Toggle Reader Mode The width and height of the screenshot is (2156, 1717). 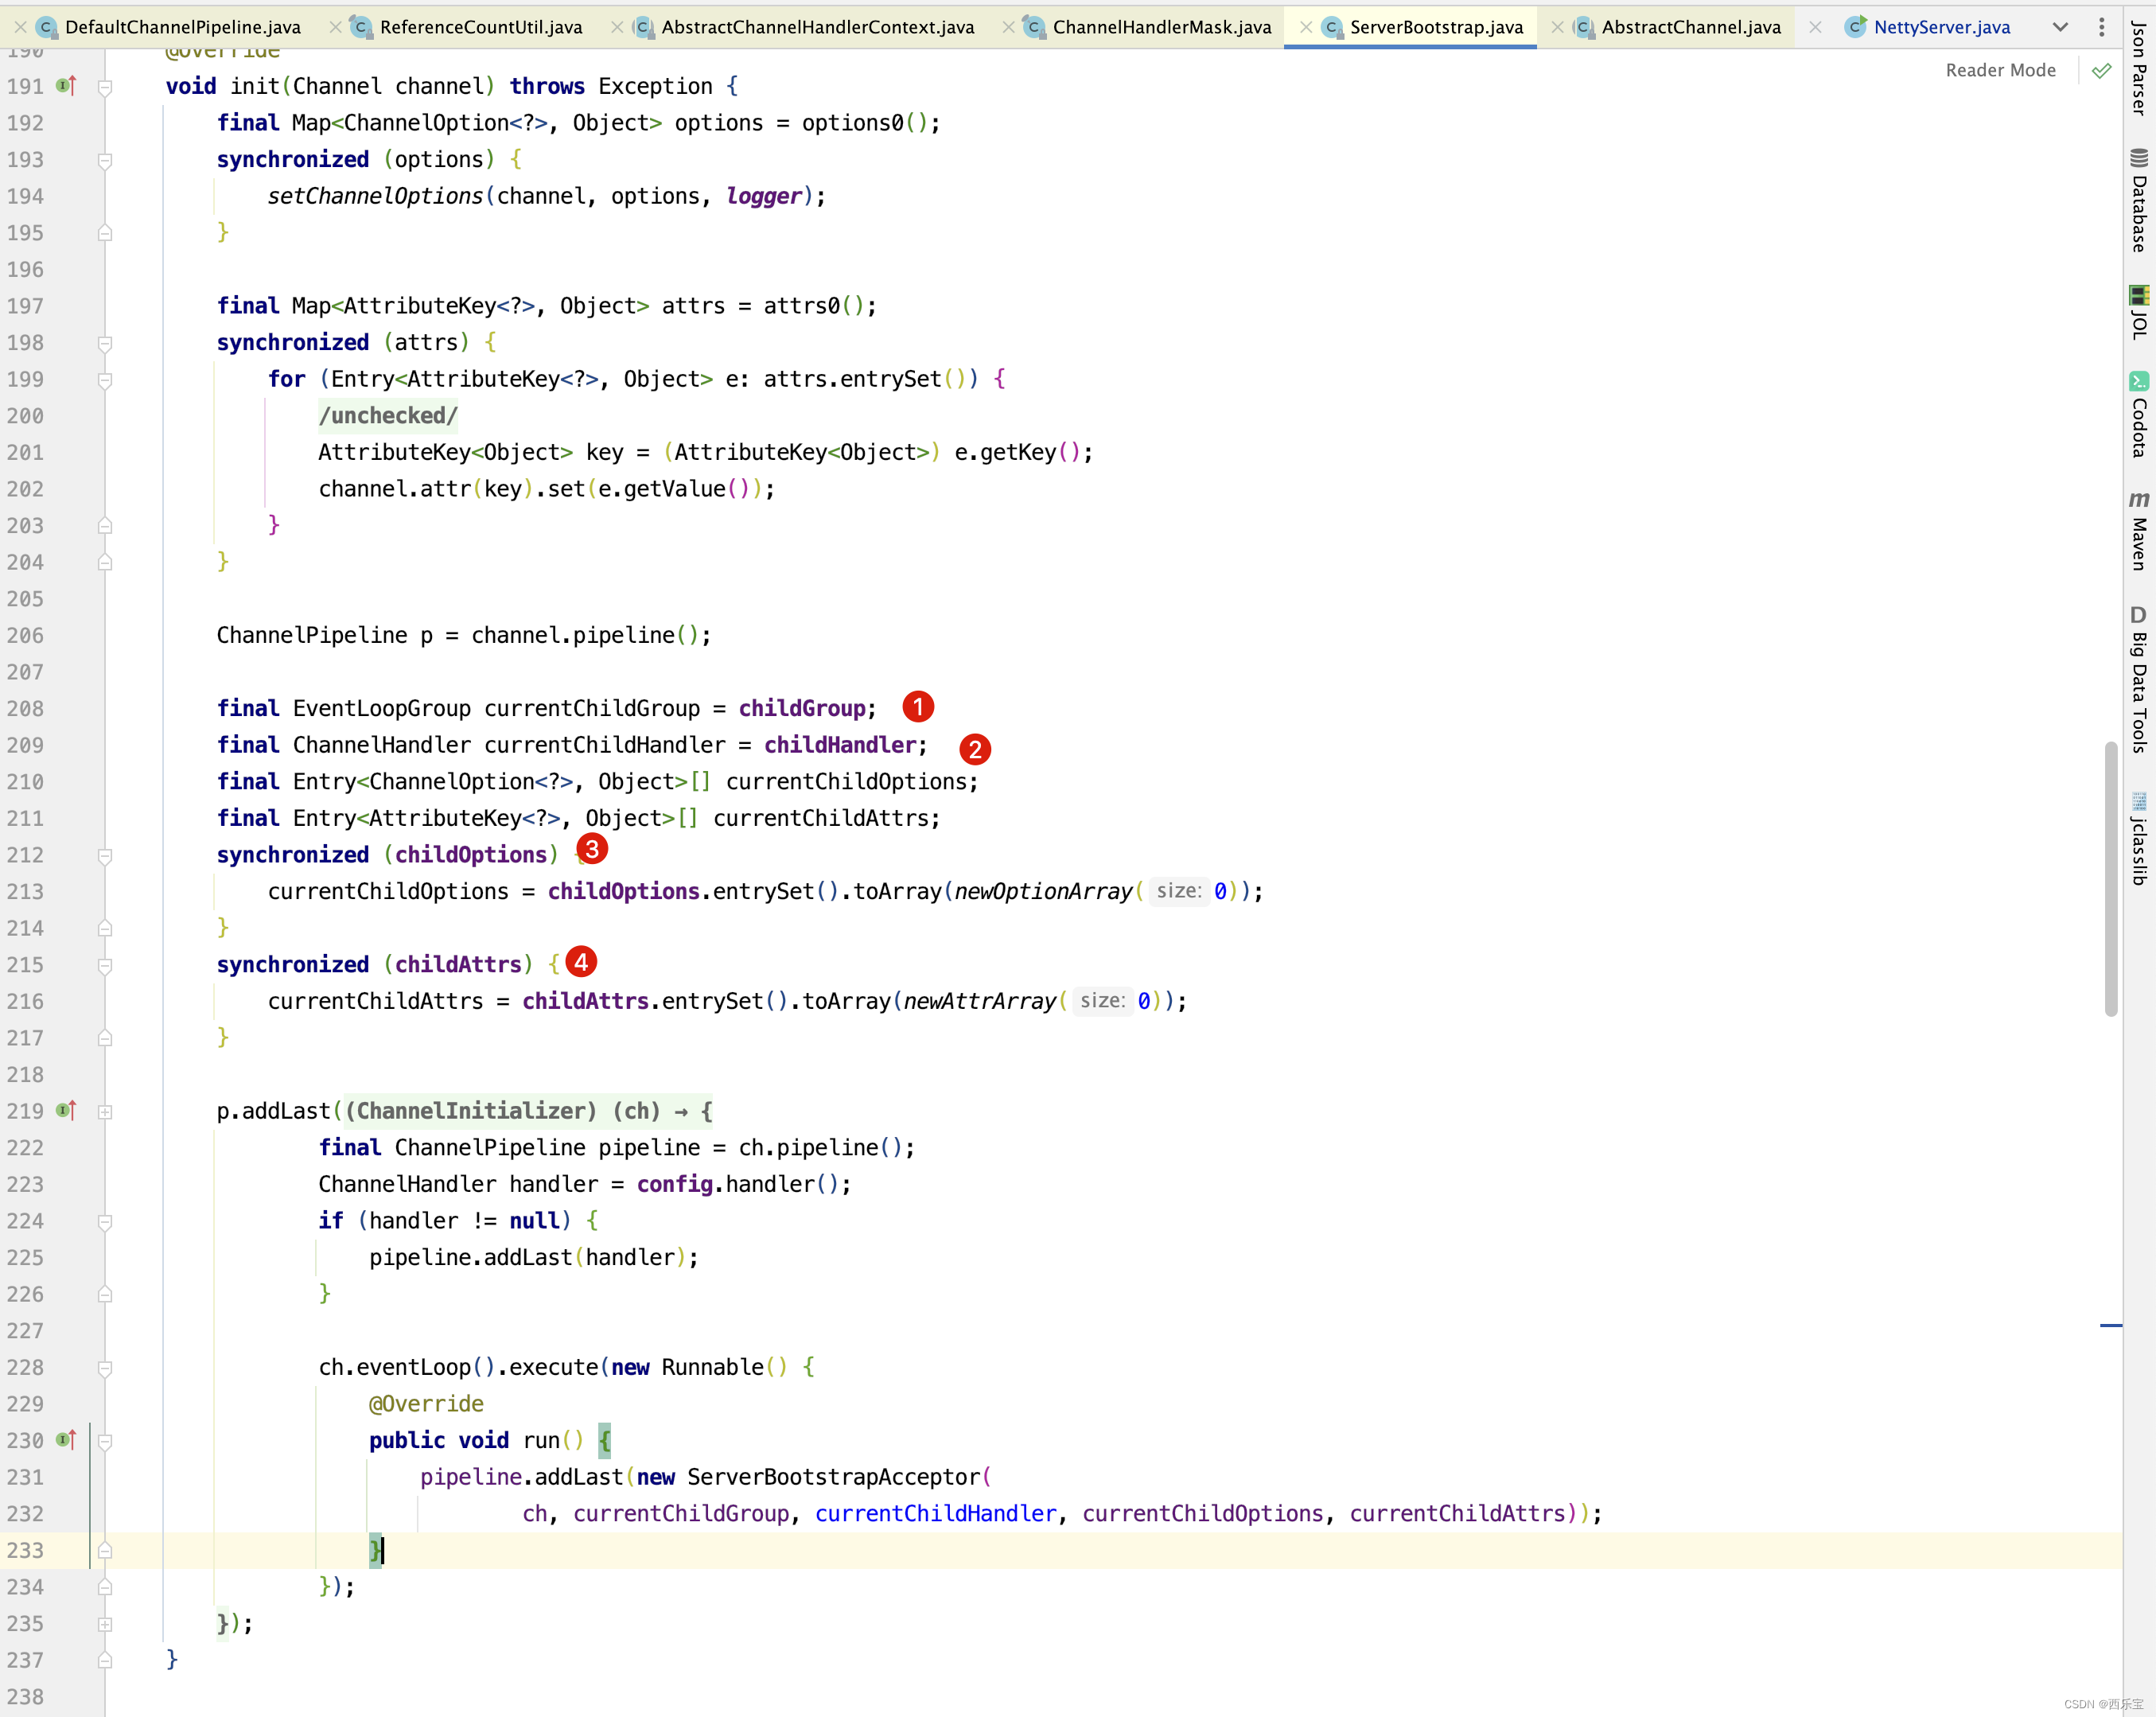tap(2000, 70)
